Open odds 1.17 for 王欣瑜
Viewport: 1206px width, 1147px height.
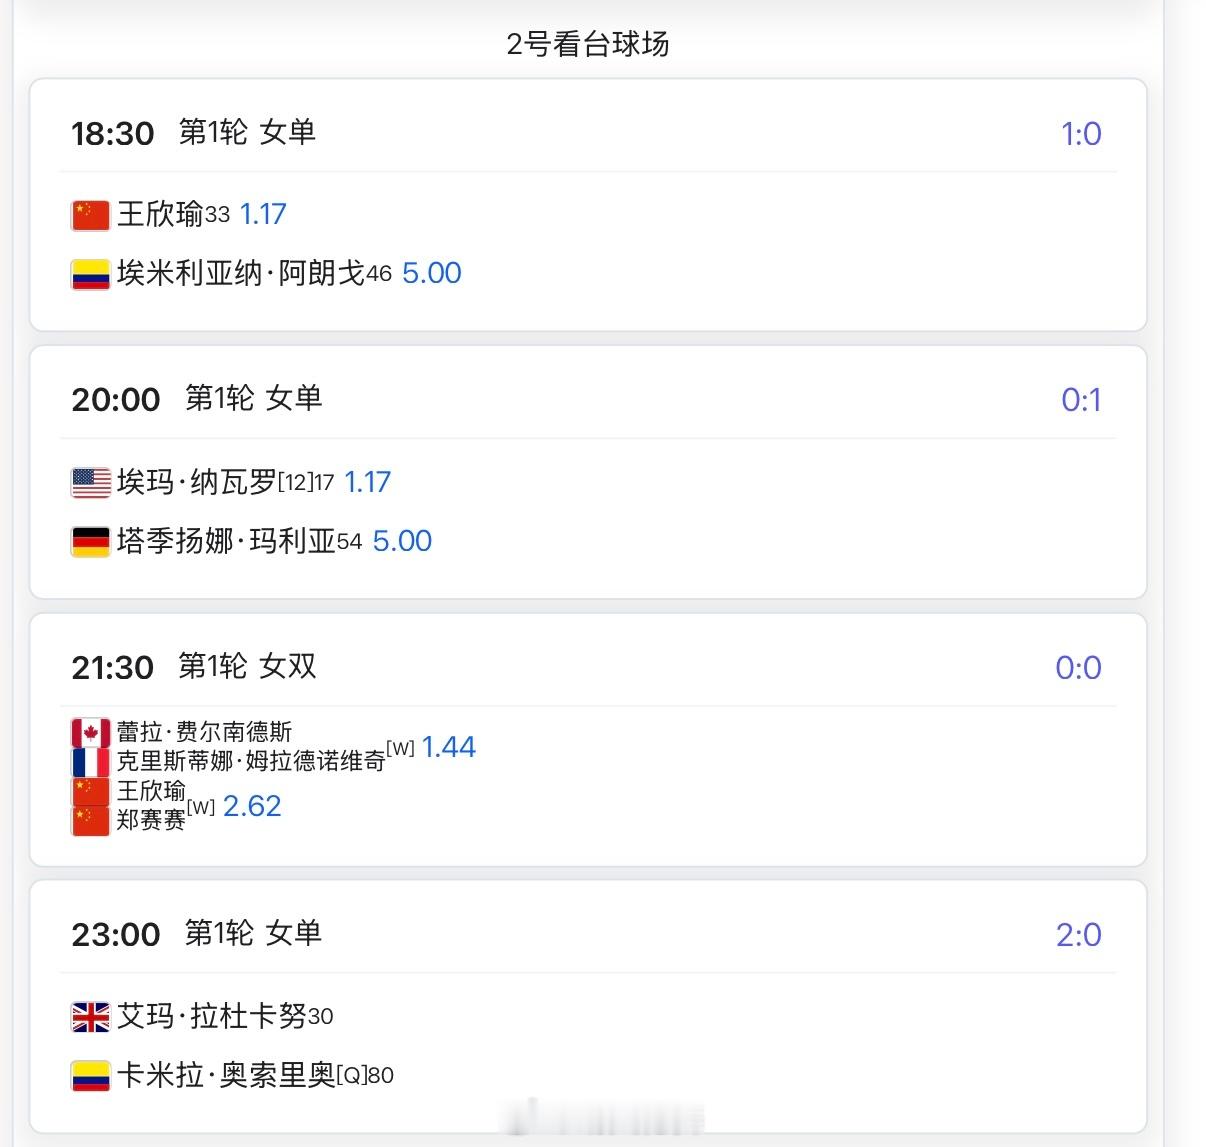click(262, 214)
